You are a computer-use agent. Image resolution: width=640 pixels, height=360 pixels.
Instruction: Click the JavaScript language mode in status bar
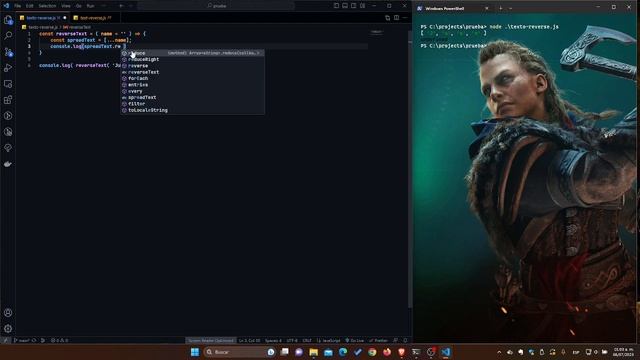pos(329,340)
